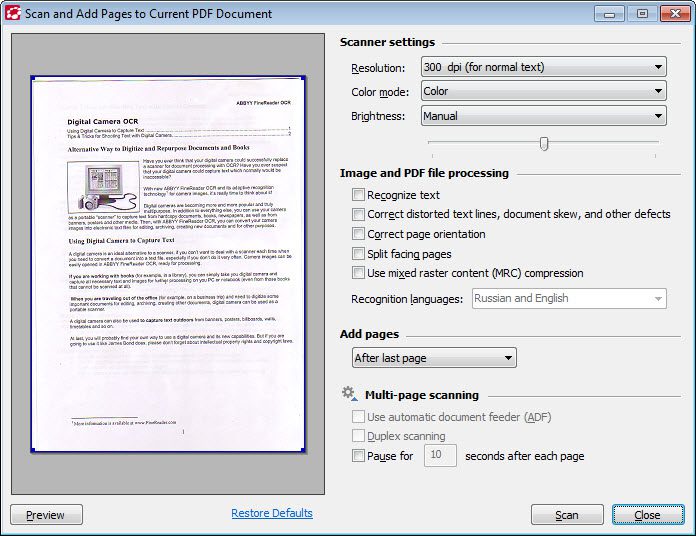Toggle Correct page orientation option
This screenshot has height=536, width=696.
[x=358, y=234]
